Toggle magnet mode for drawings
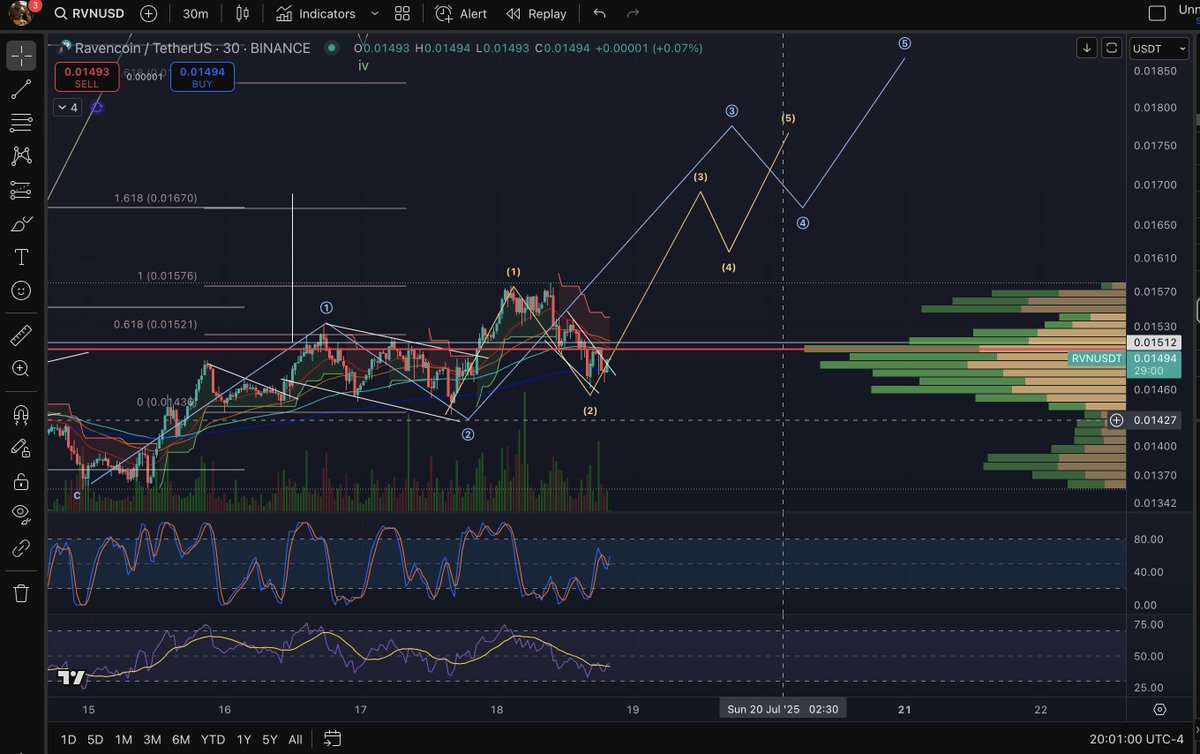Viewport: 1200px width, 754px height. coord(21,413)
